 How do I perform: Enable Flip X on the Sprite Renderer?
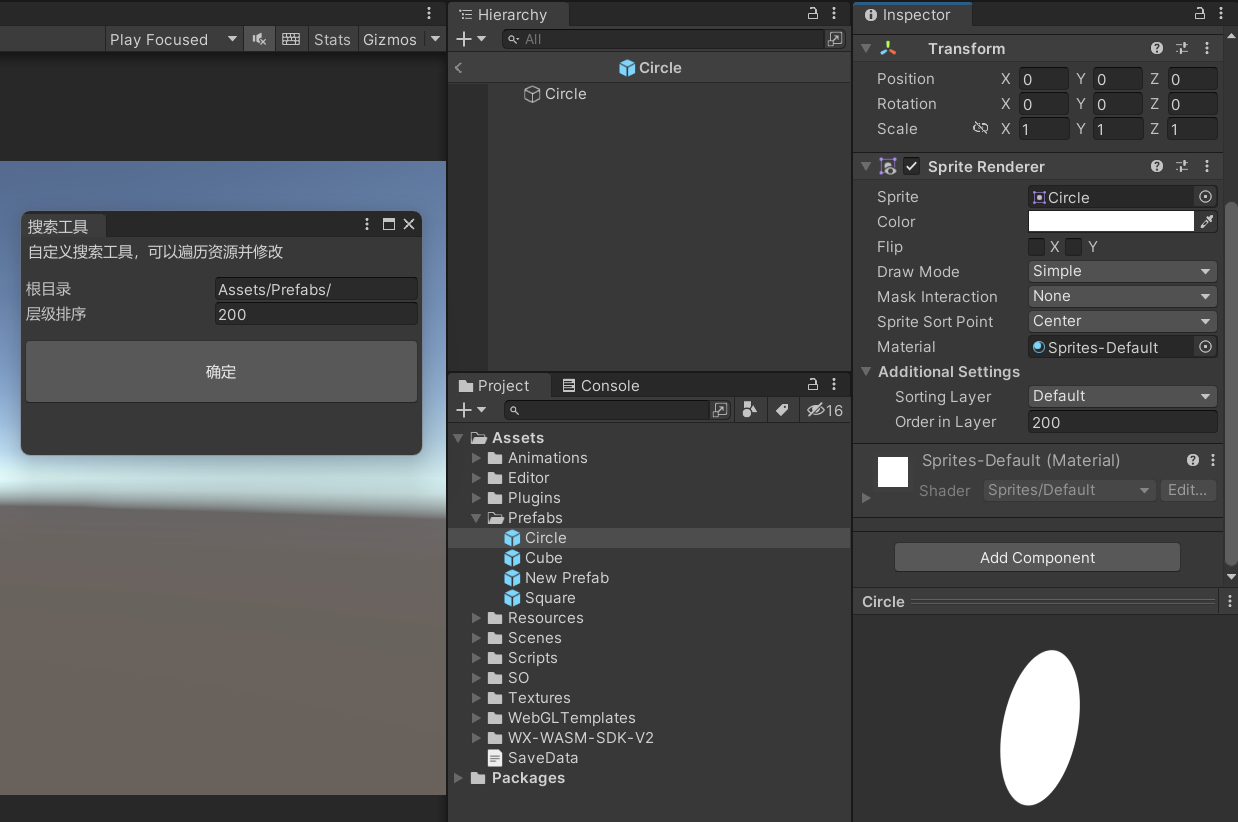coord(1037,246)
